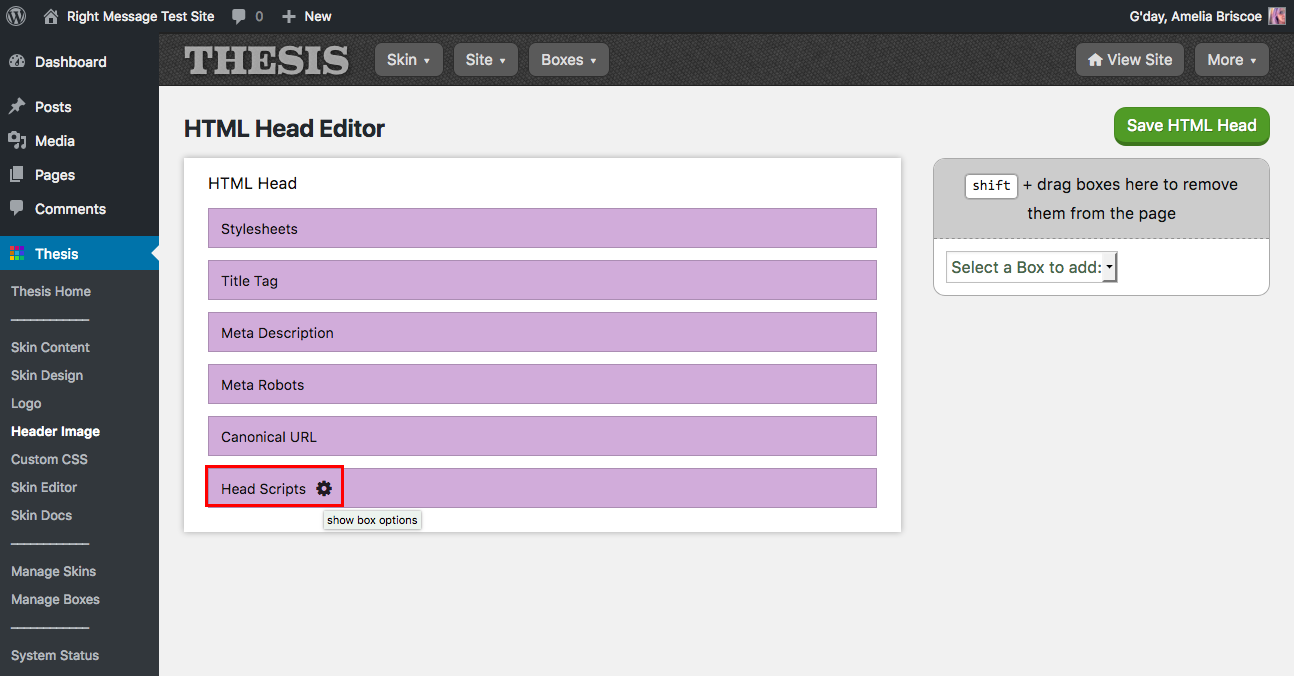Open Skin Content submenu link
The height and width of the screenshot is (676, 1294).
(x=50, y=348)
